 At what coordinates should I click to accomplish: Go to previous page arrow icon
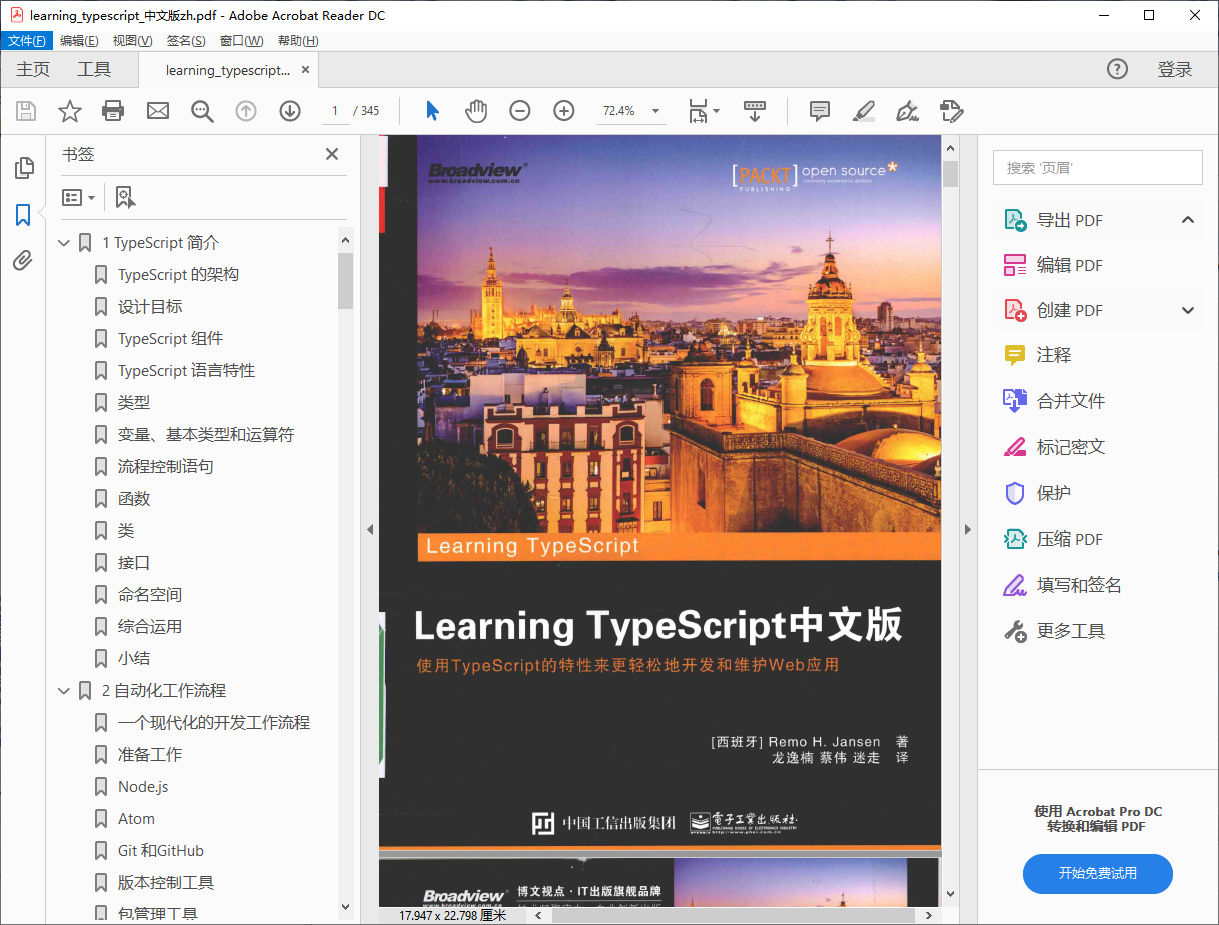[246, 111]
